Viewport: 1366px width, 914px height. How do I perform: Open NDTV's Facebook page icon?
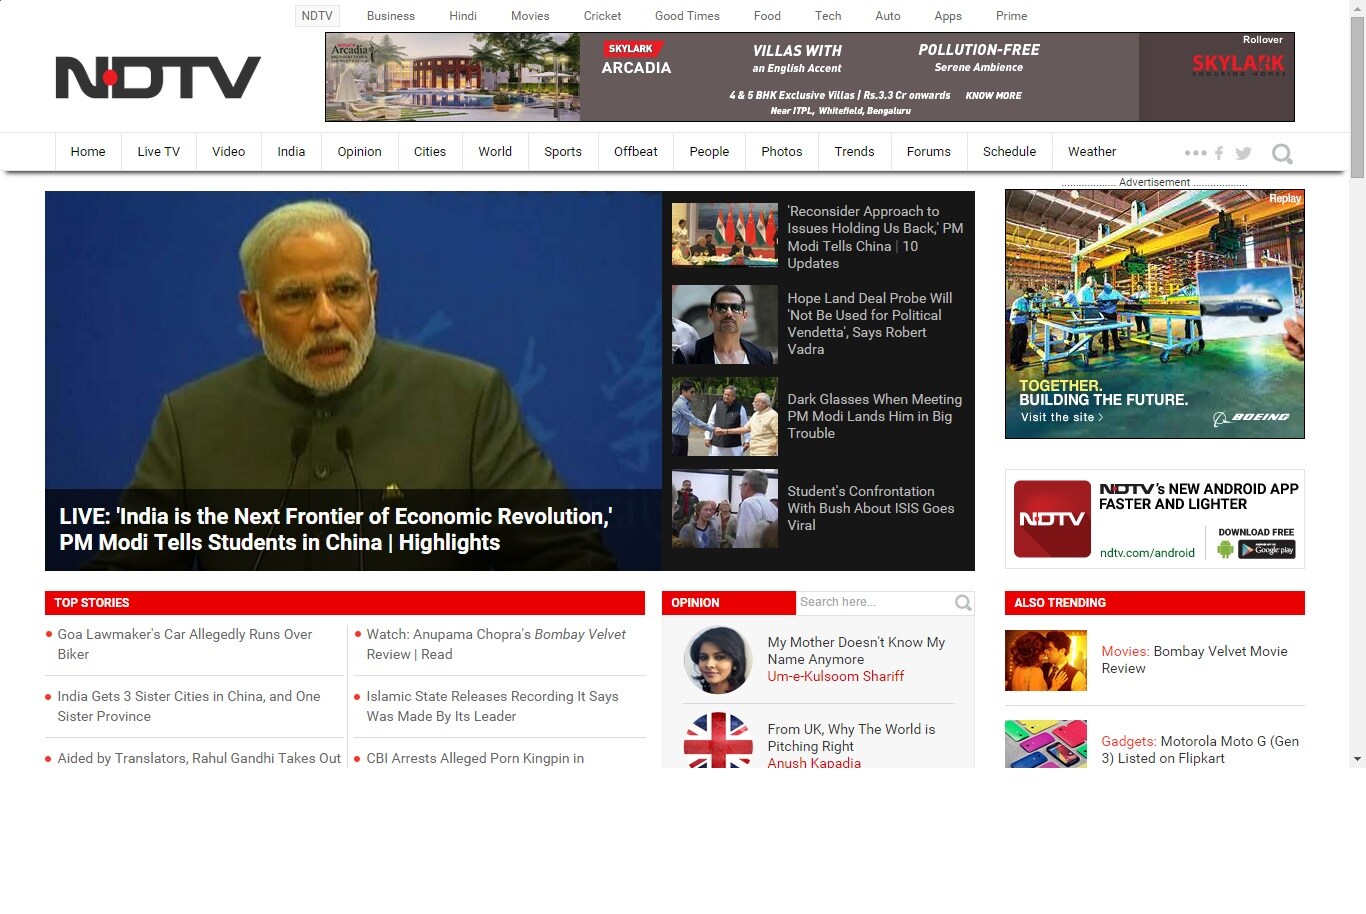1219,153
